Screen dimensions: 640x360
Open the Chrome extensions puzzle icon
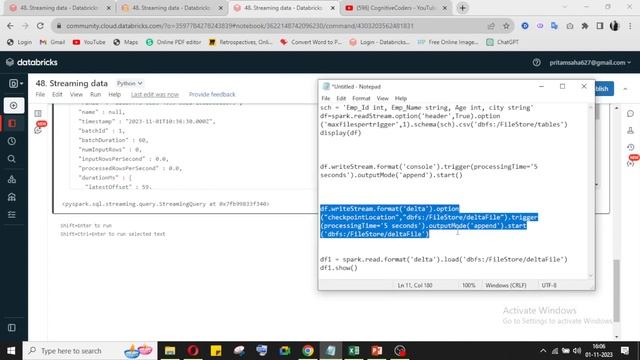585,26
